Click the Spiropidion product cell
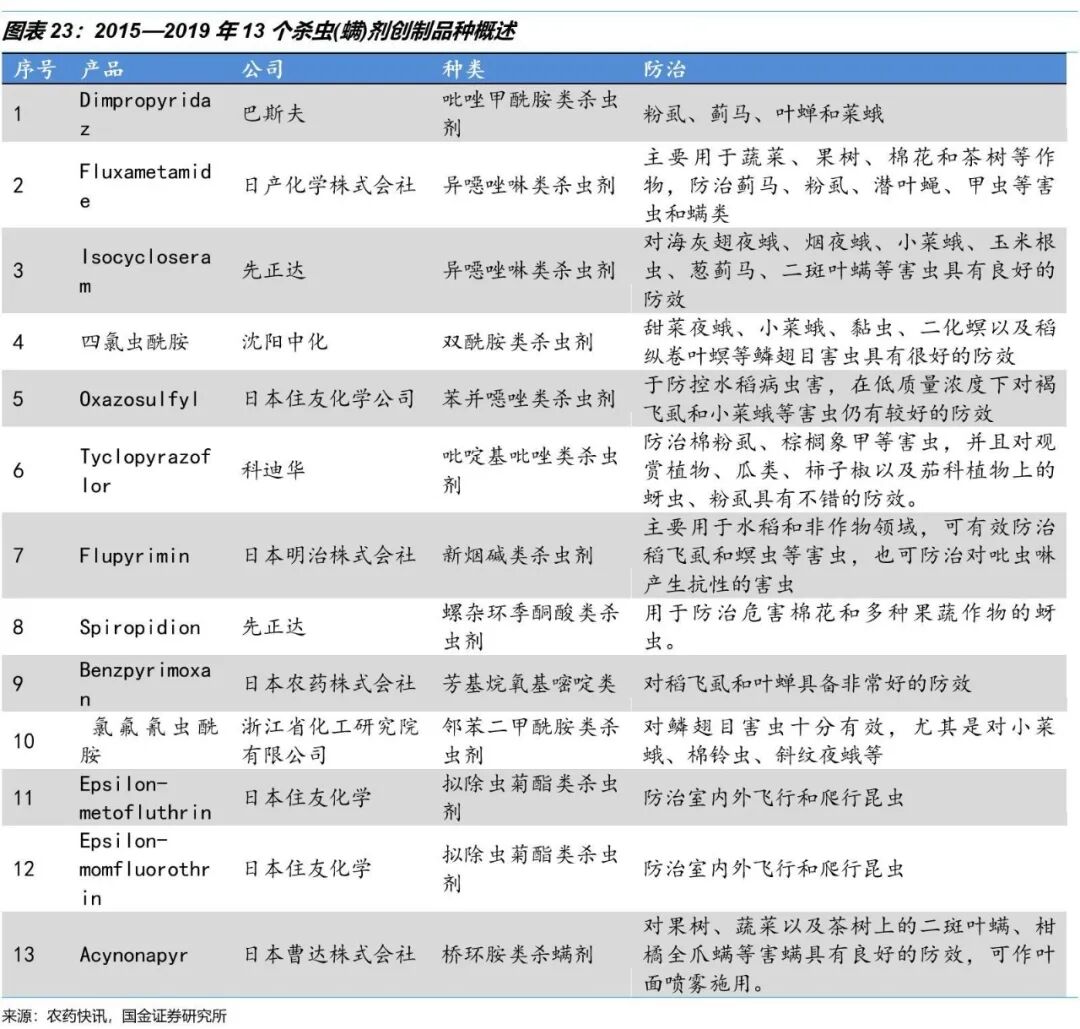The height and width of the screenshot is (1029, 1080). [x=140, y=627]
